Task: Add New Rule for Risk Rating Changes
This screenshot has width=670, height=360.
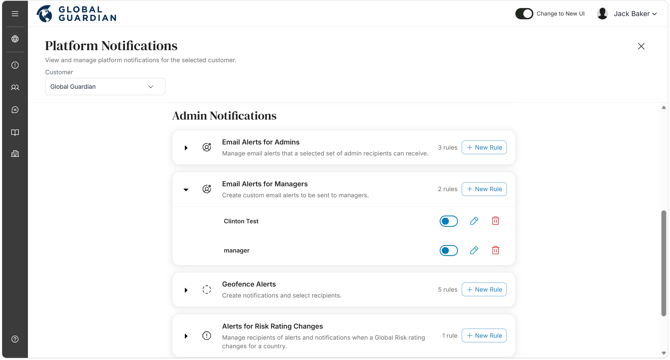Action: pyautogui.click(x=484, y=336)
